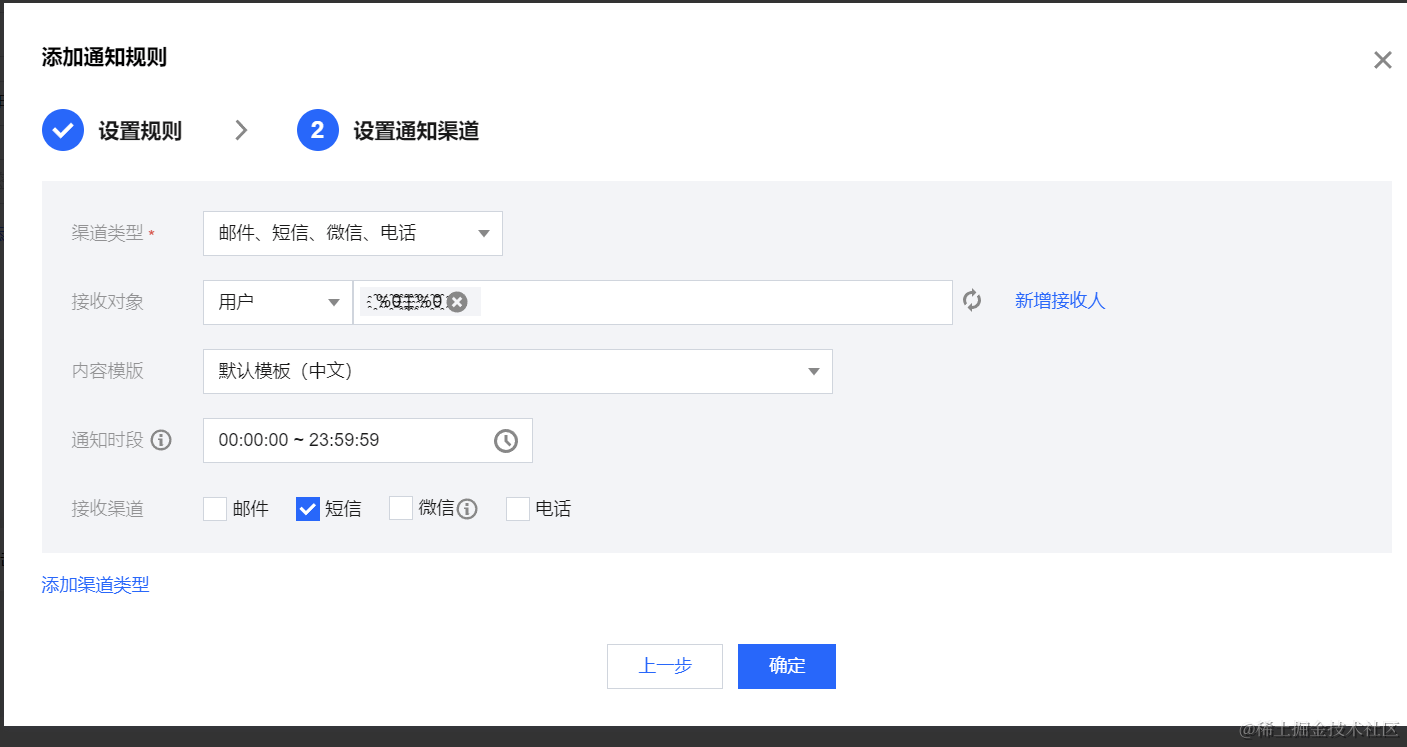The height and width of the screenshot is (747, 1407).
Task: Click the info icon beside 微信 option
Action: point(468,508)
